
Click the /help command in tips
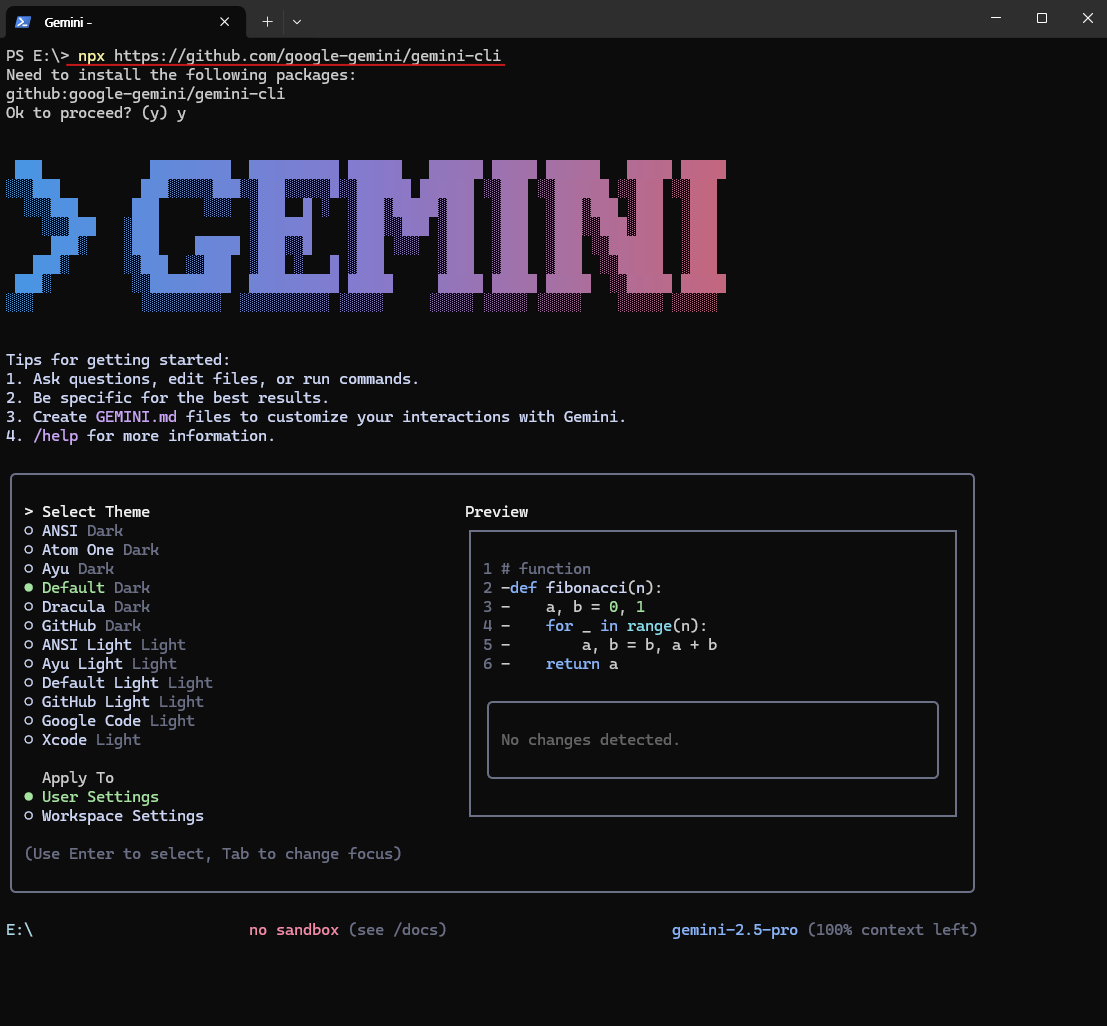(x=56, y=436)
